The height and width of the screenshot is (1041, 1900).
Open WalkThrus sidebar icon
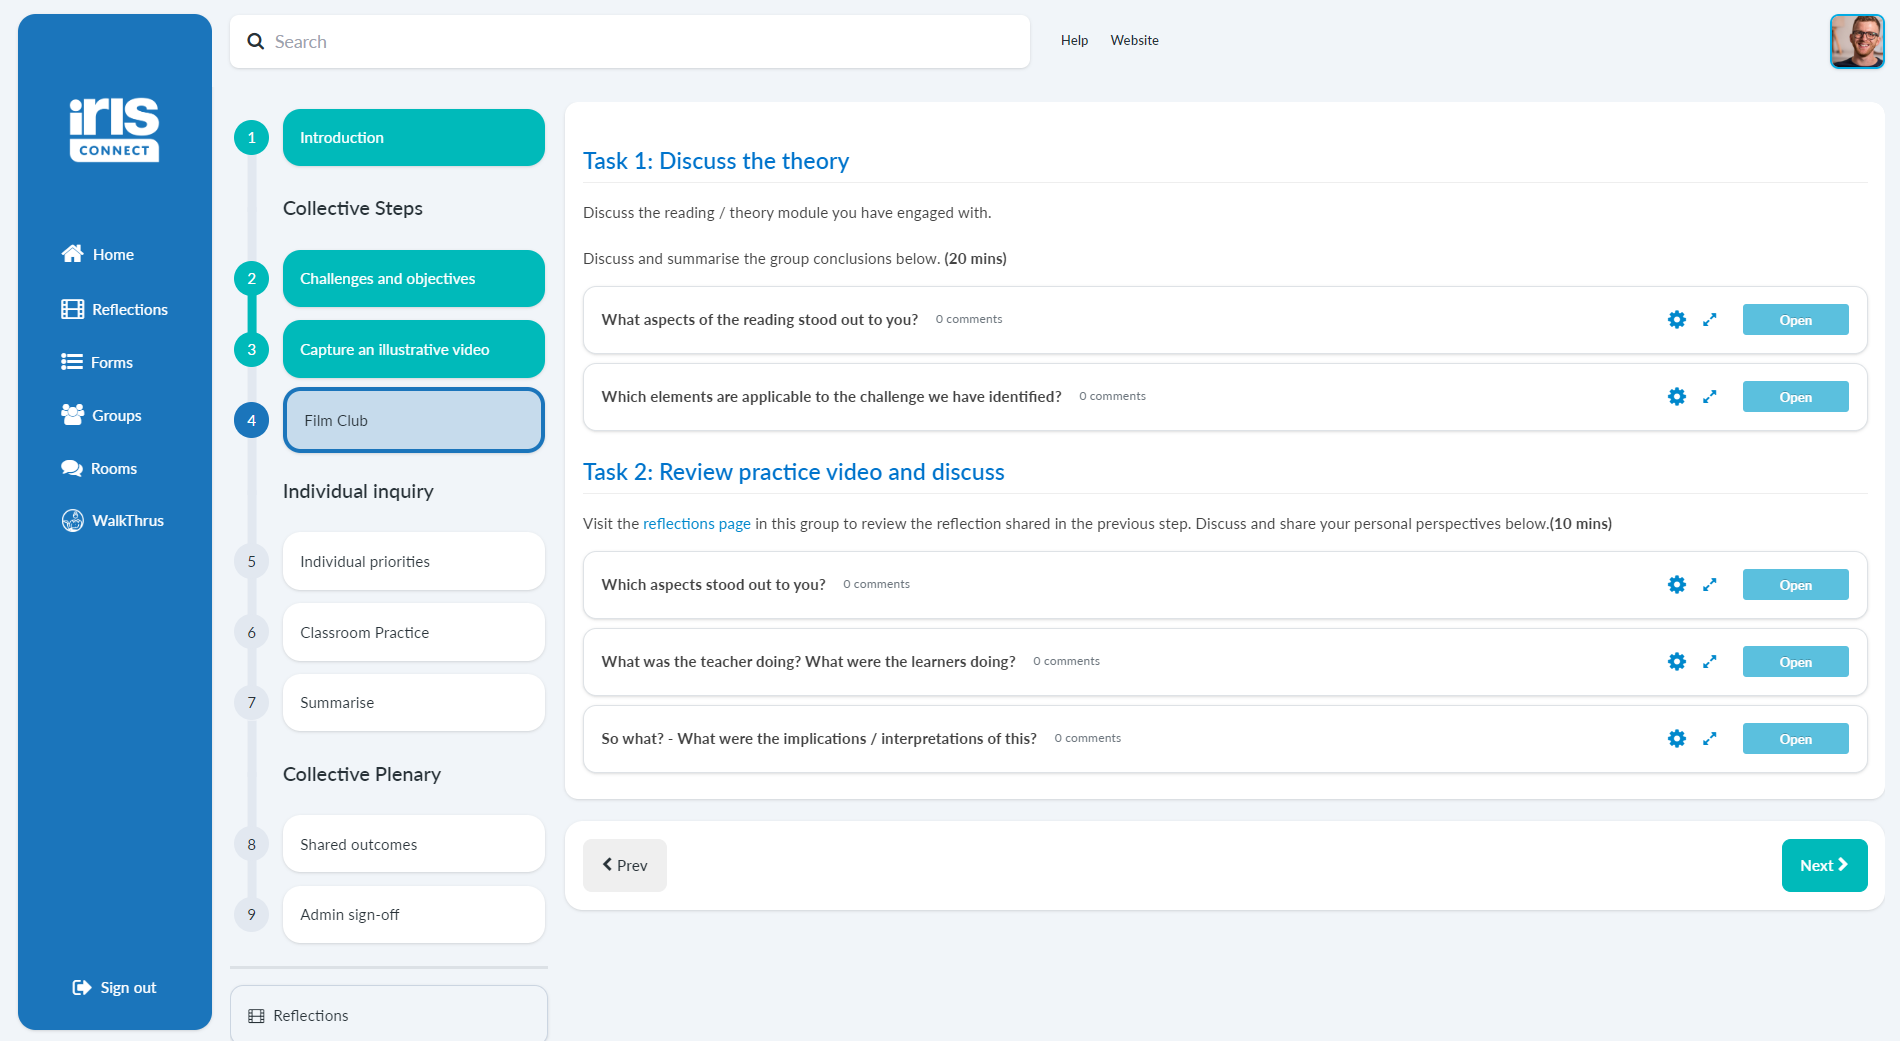click(x=72, y=520)
